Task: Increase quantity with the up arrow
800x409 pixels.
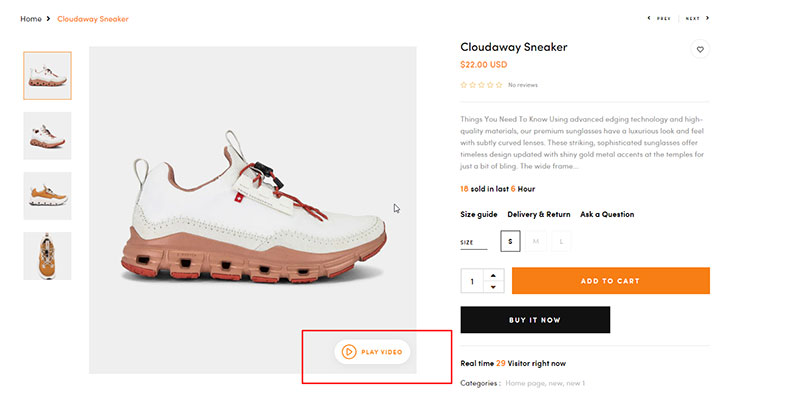Action: pos(493,275)
